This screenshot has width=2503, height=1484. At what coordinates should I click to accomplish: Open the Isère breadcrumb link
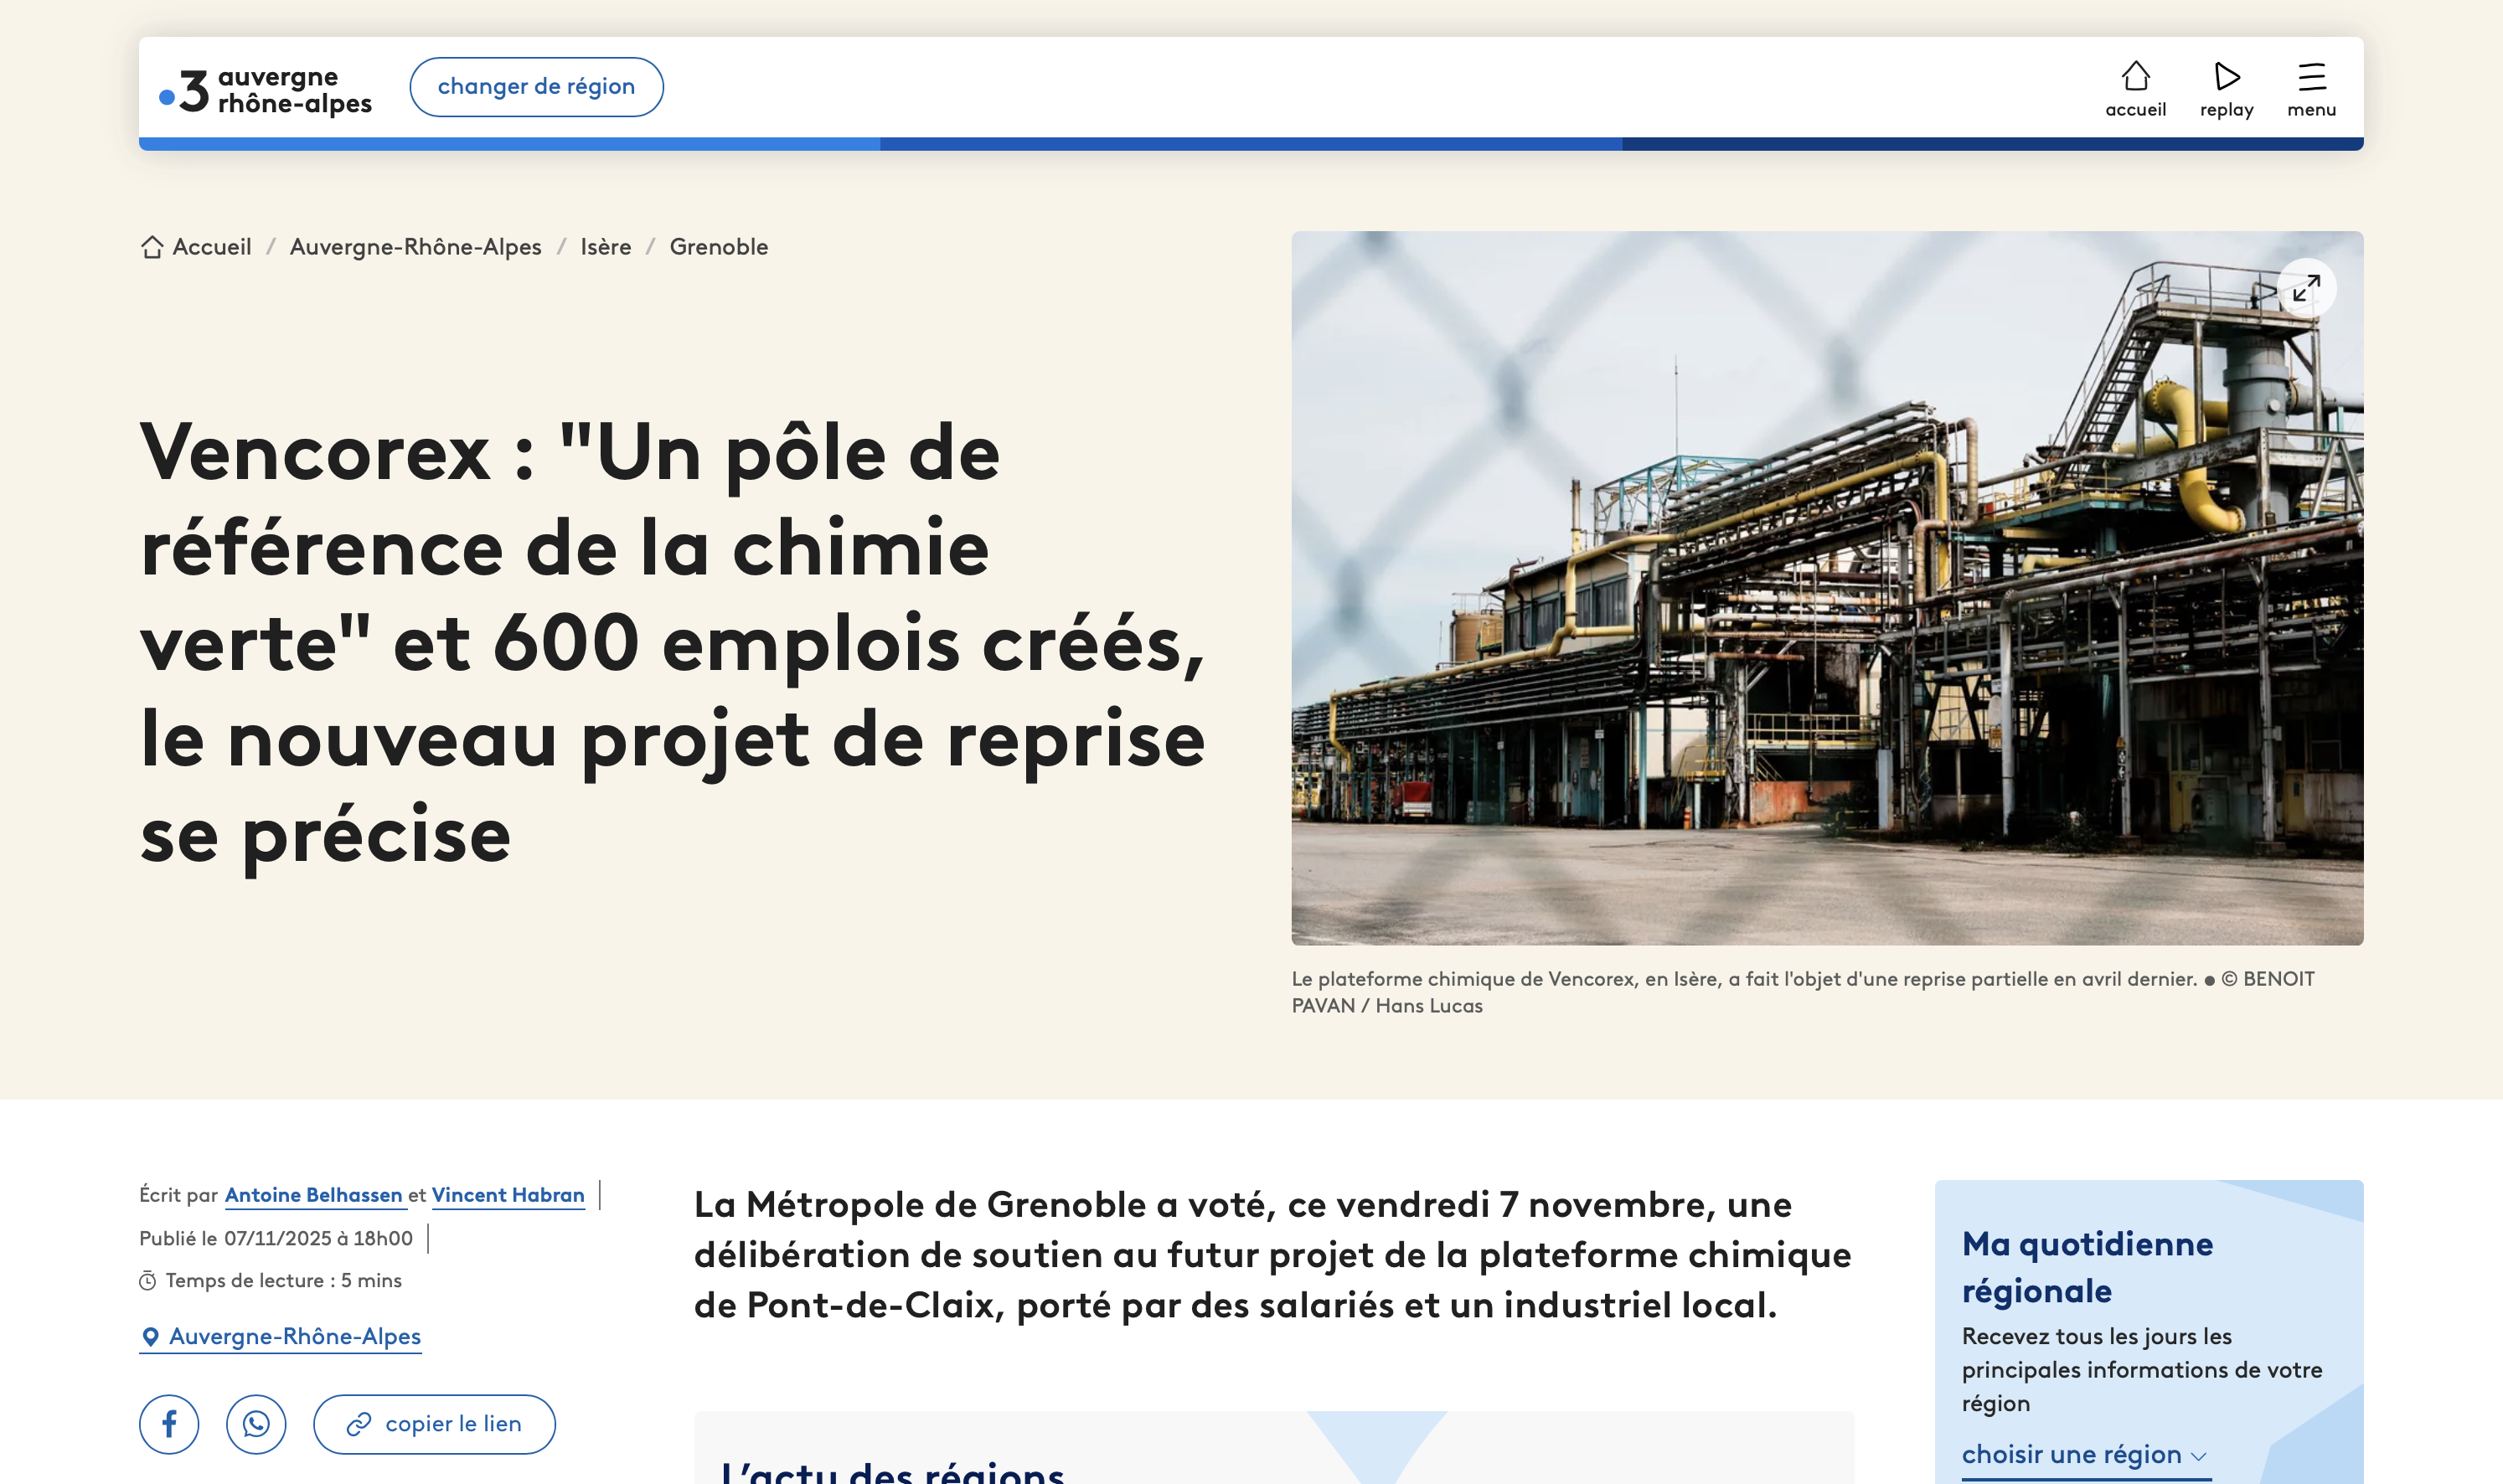605,247
